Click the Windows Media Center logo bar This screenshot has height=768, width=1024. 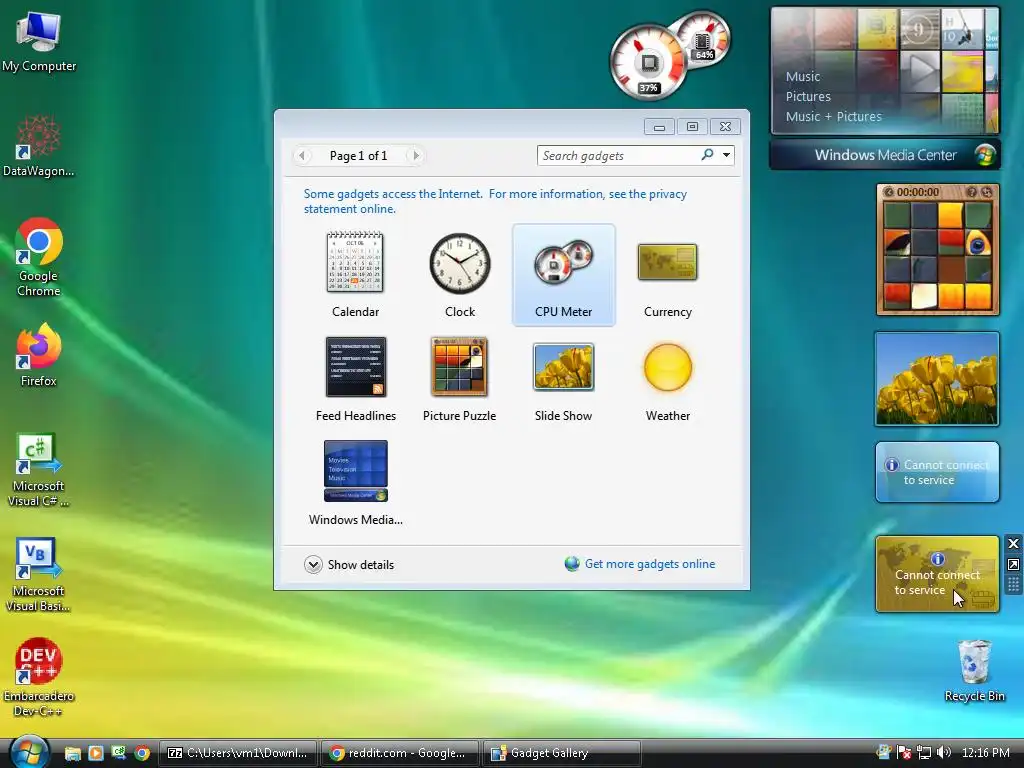click(x=885, y=155)
